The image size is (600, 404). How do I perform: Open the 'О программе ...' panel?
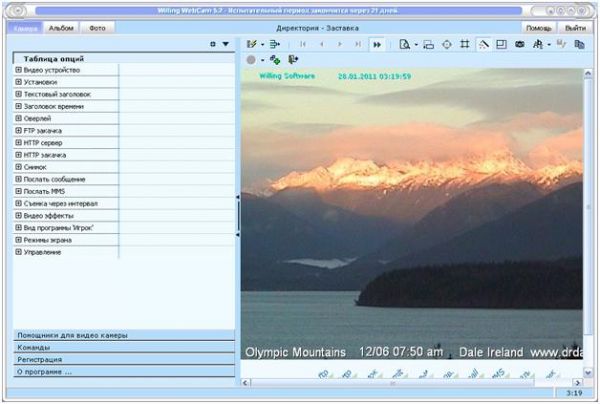coord(118,371)
